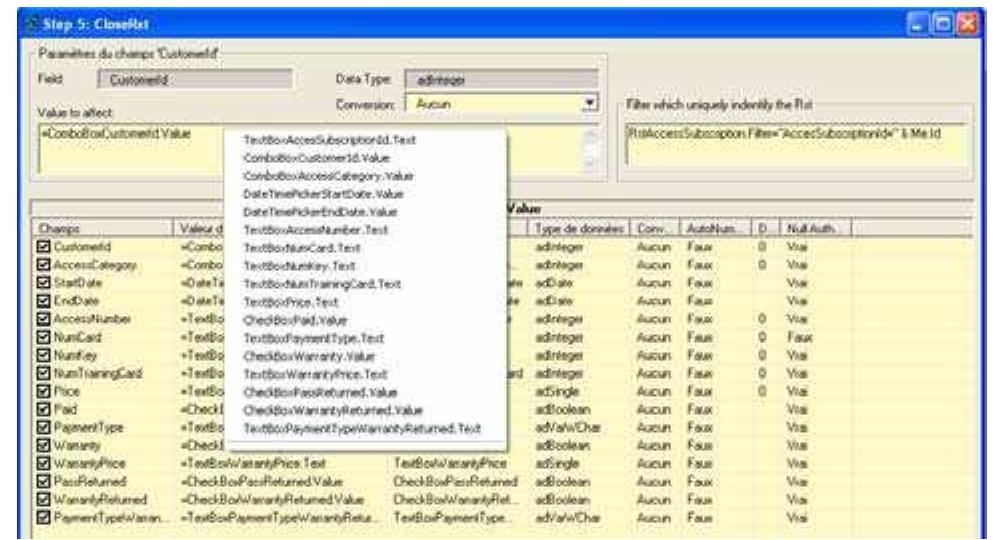
Task: Click the filter text box with RstAccessSubscription.Filter
Action: point(796,145)
